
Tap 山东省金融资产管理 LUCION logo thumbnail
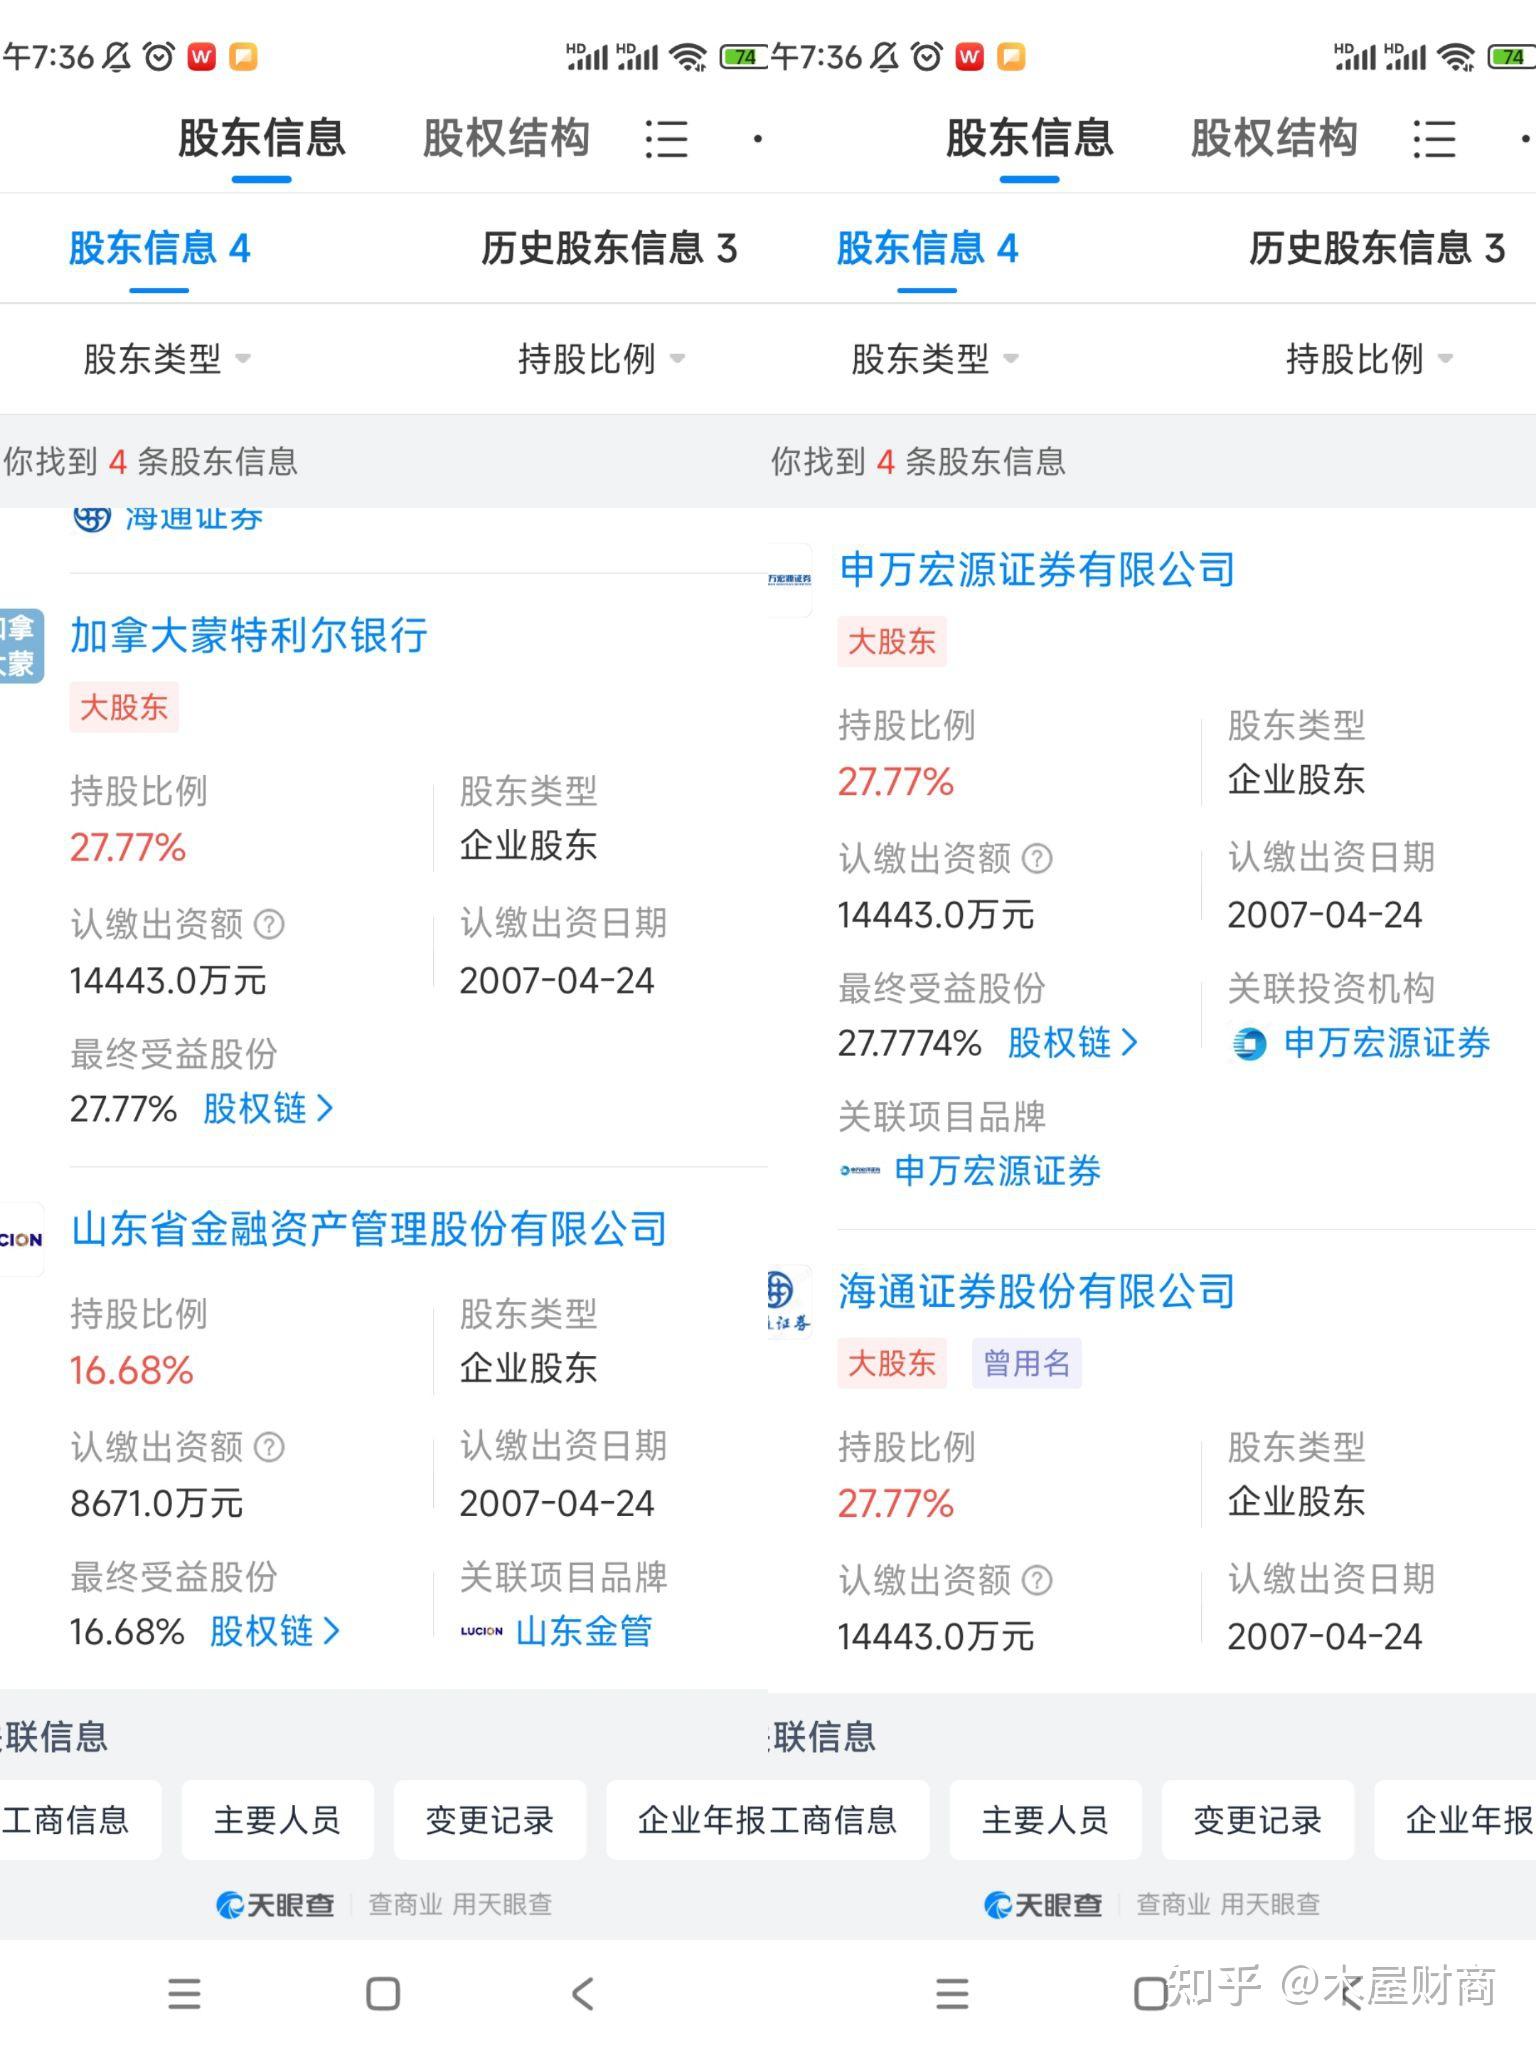(21, 1240)
